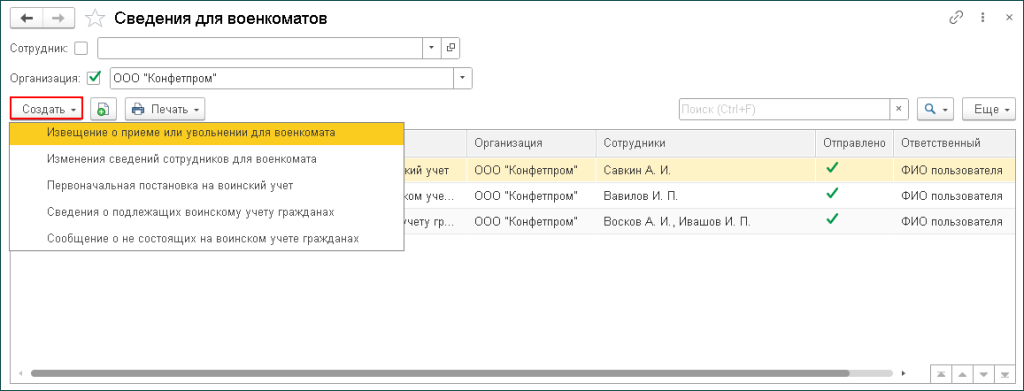The image size is (1024, 391).
Task: Choose Сведения о подлежащих воинскому учету гражданах
Action: tap(207, 212)
